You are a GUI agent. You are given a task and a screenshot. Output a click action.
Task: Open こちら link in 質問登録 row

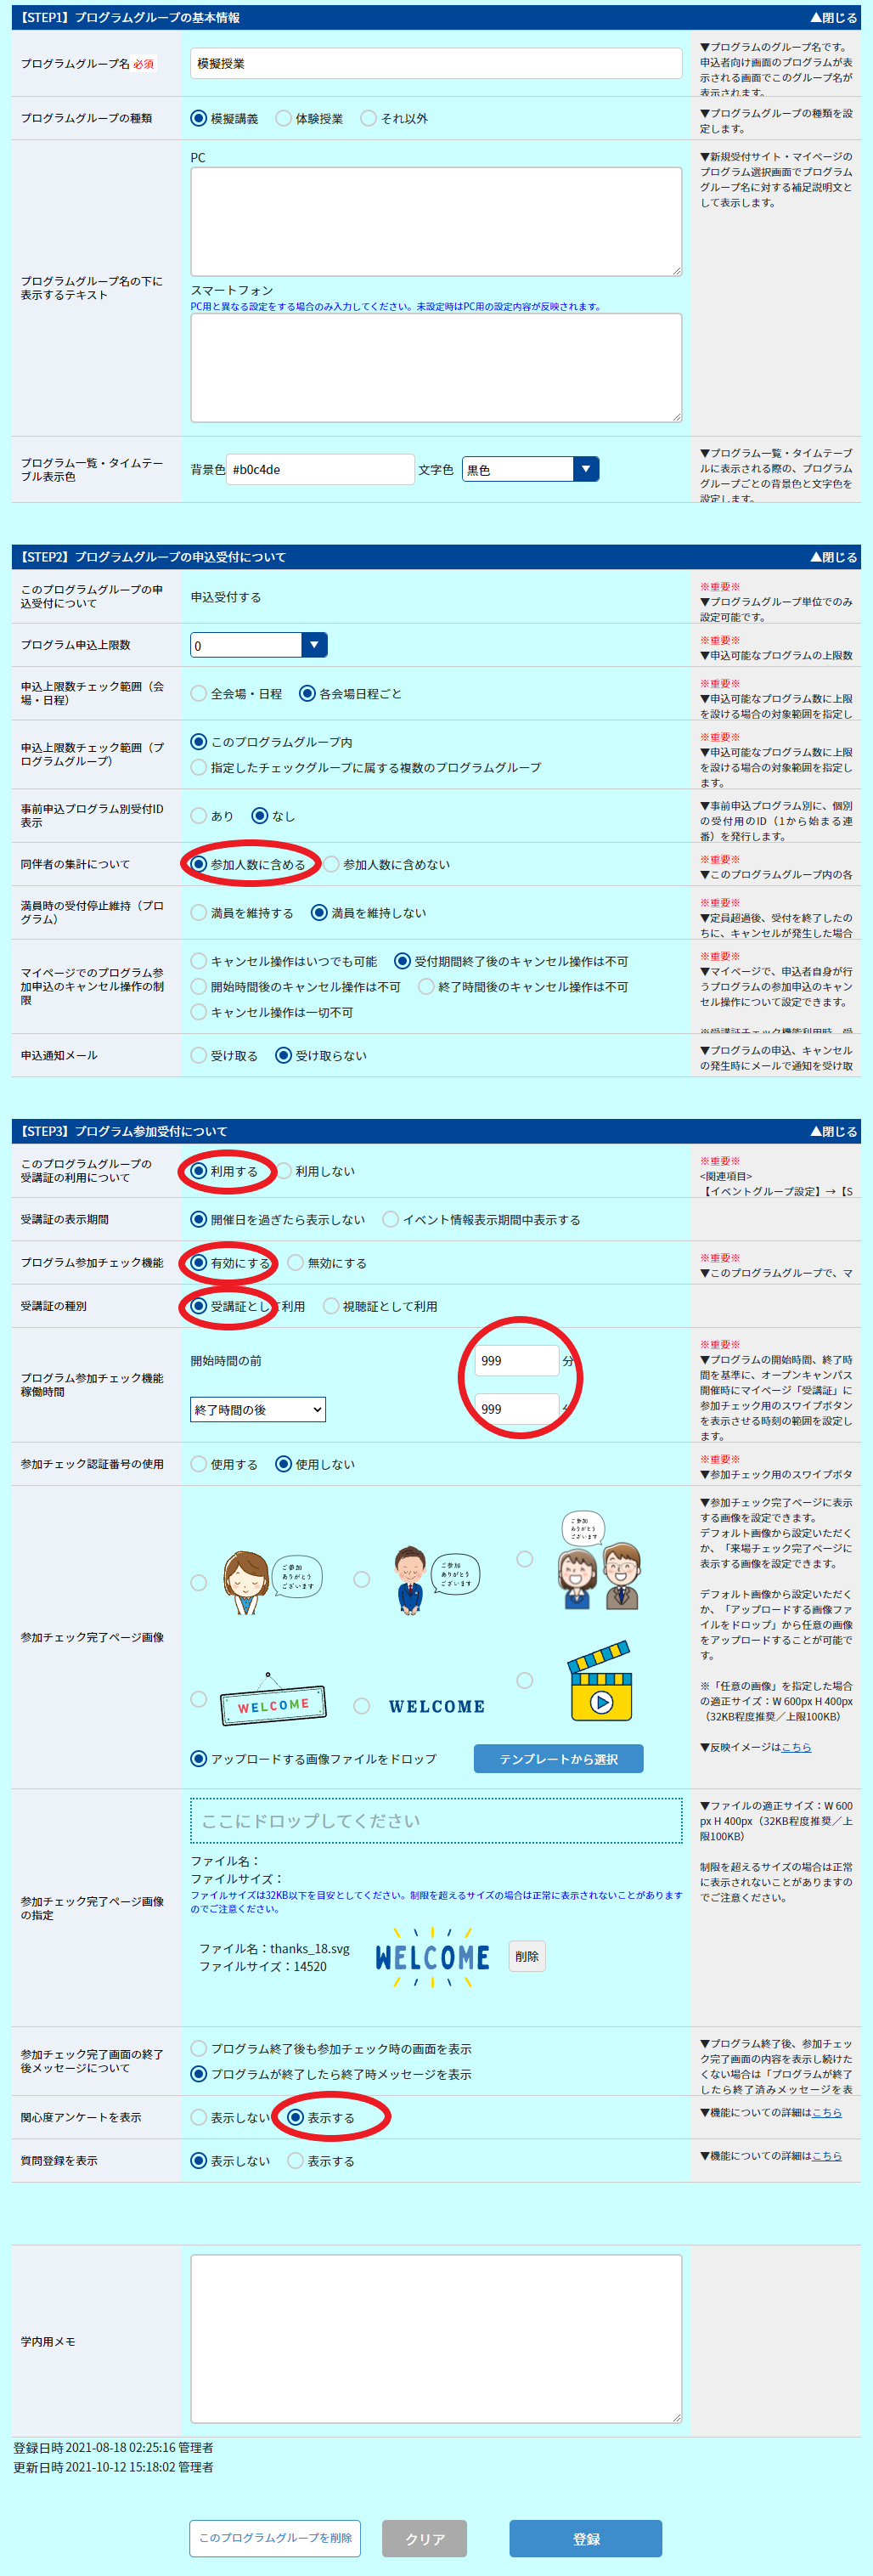[826, 2155]
